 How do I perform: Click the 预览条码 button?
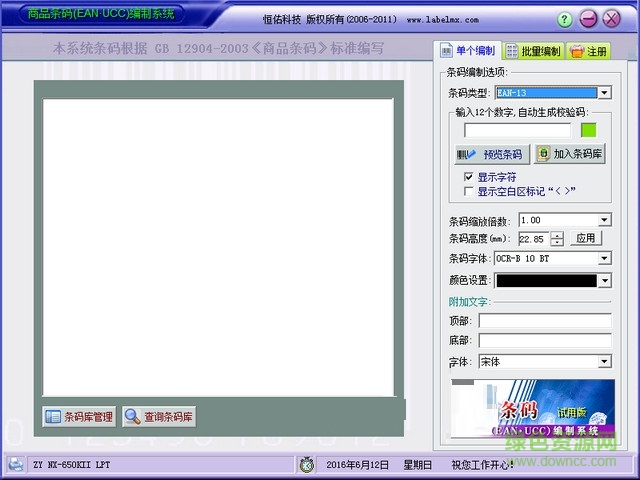[491, 154]
